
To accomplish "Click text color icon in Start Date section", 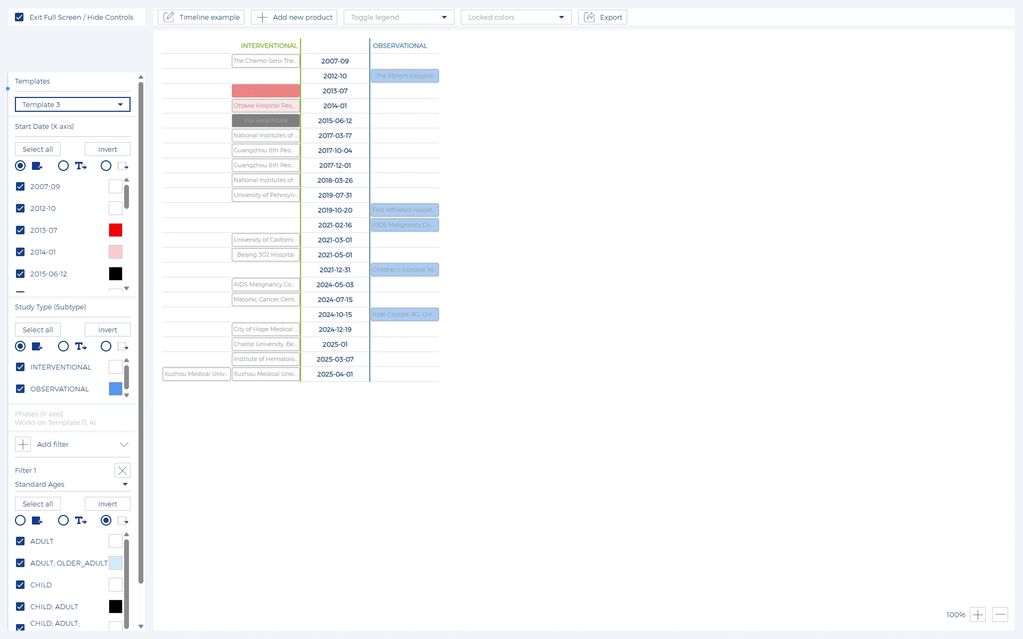I will pos(80,166).
